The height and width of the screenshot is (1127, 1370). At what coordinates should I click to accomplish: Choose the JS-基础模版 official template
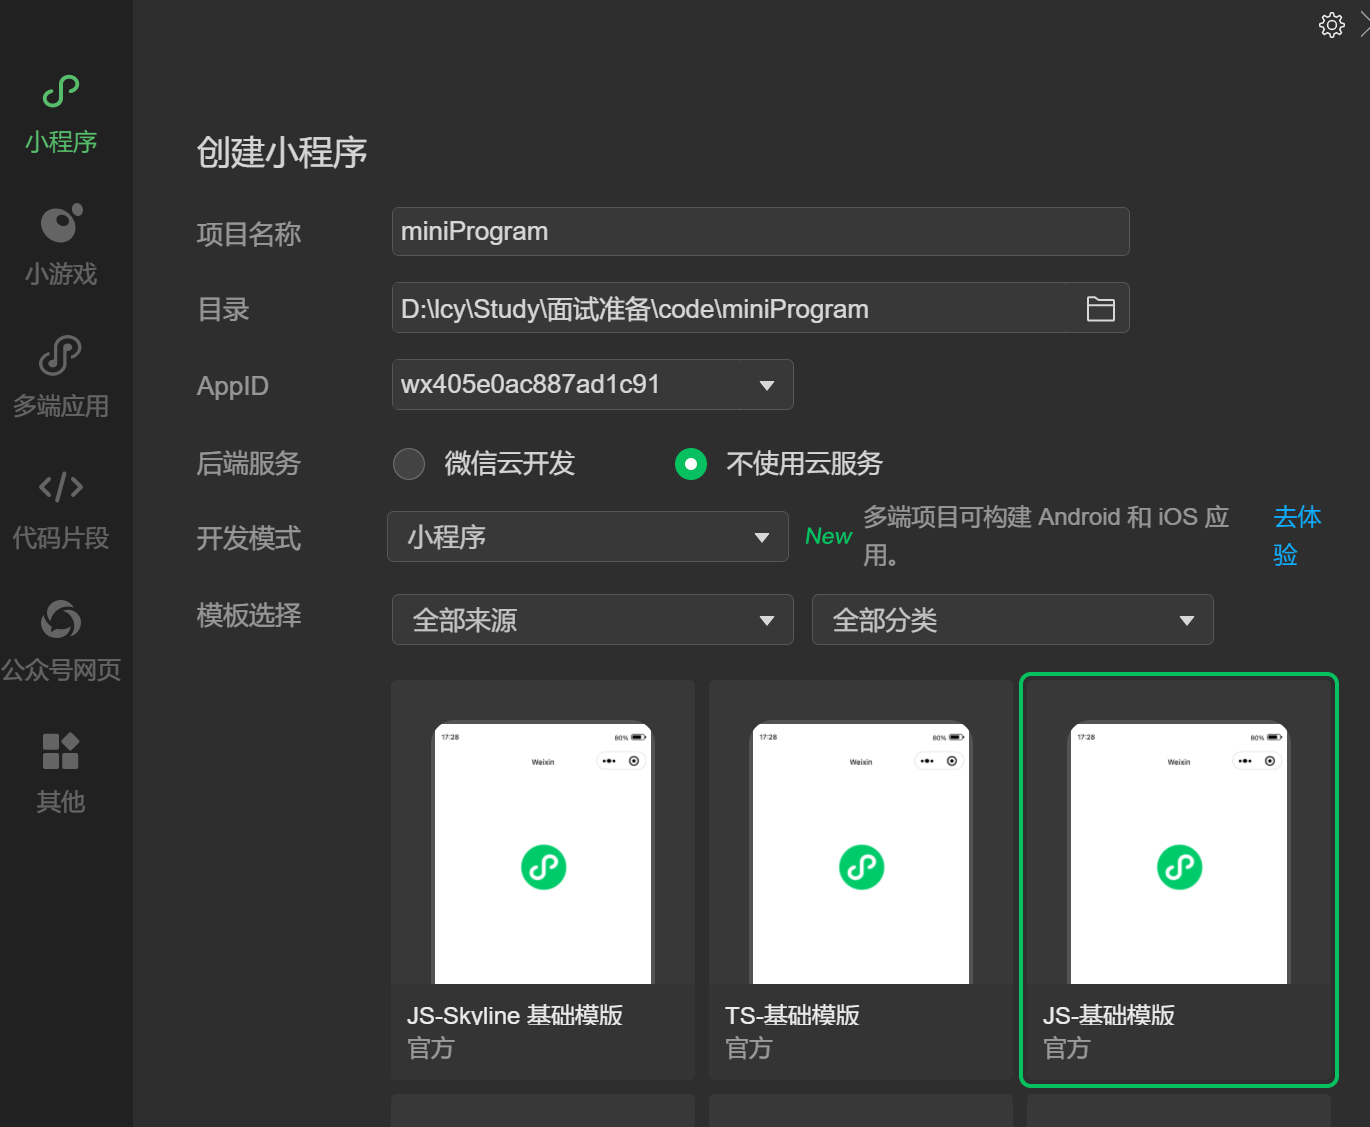(1178, 880)
